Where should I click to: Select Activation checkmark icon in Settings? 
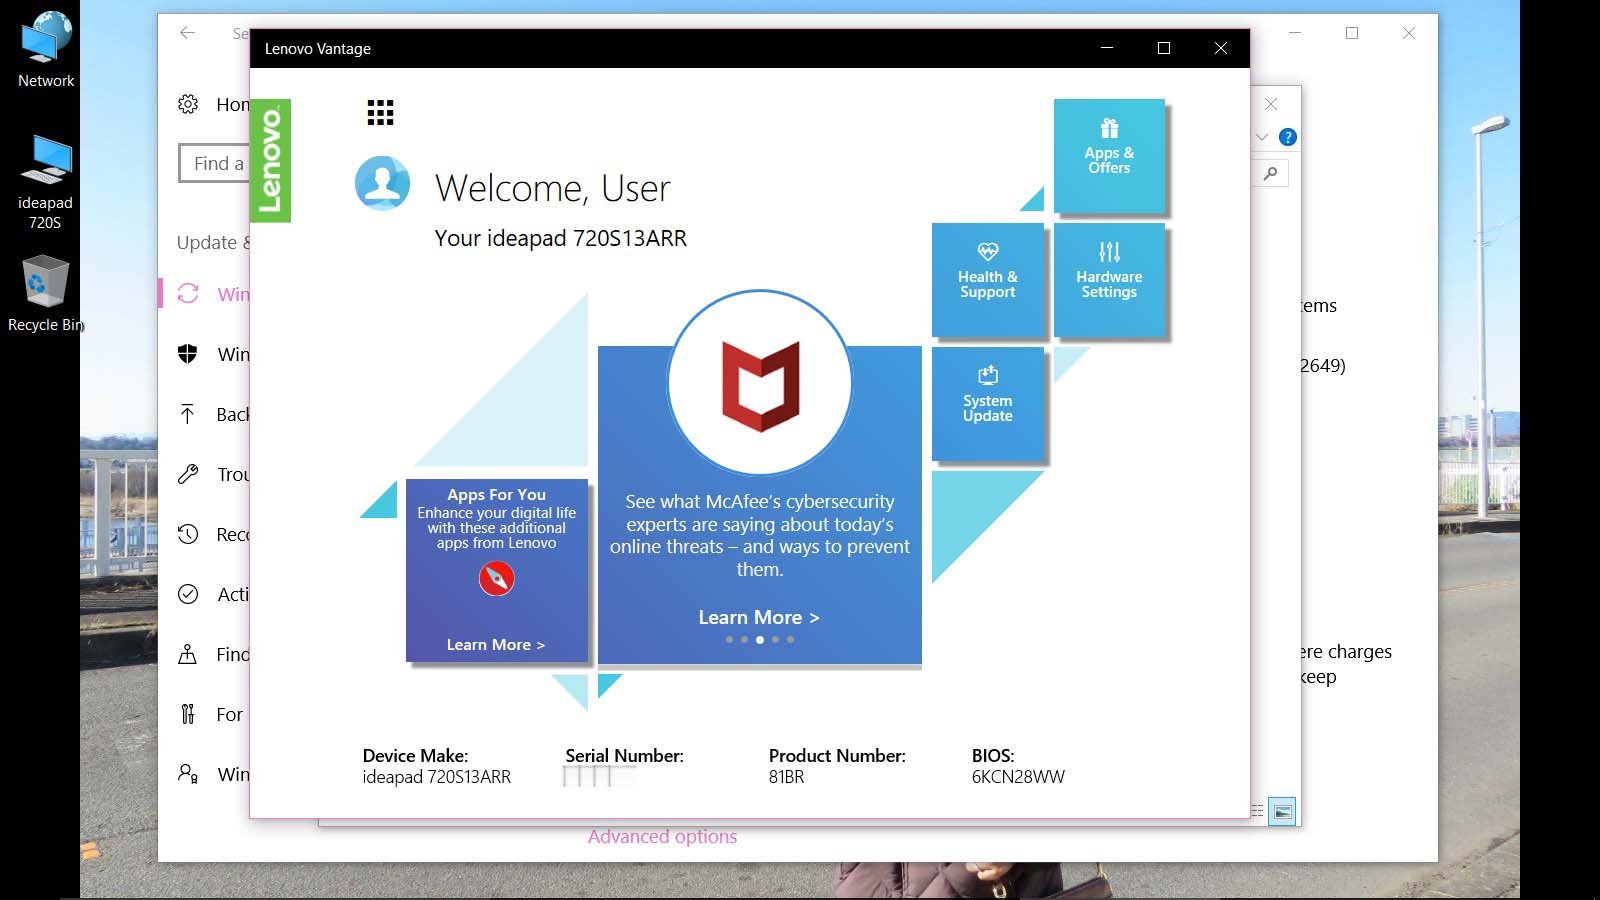(188, 594)
